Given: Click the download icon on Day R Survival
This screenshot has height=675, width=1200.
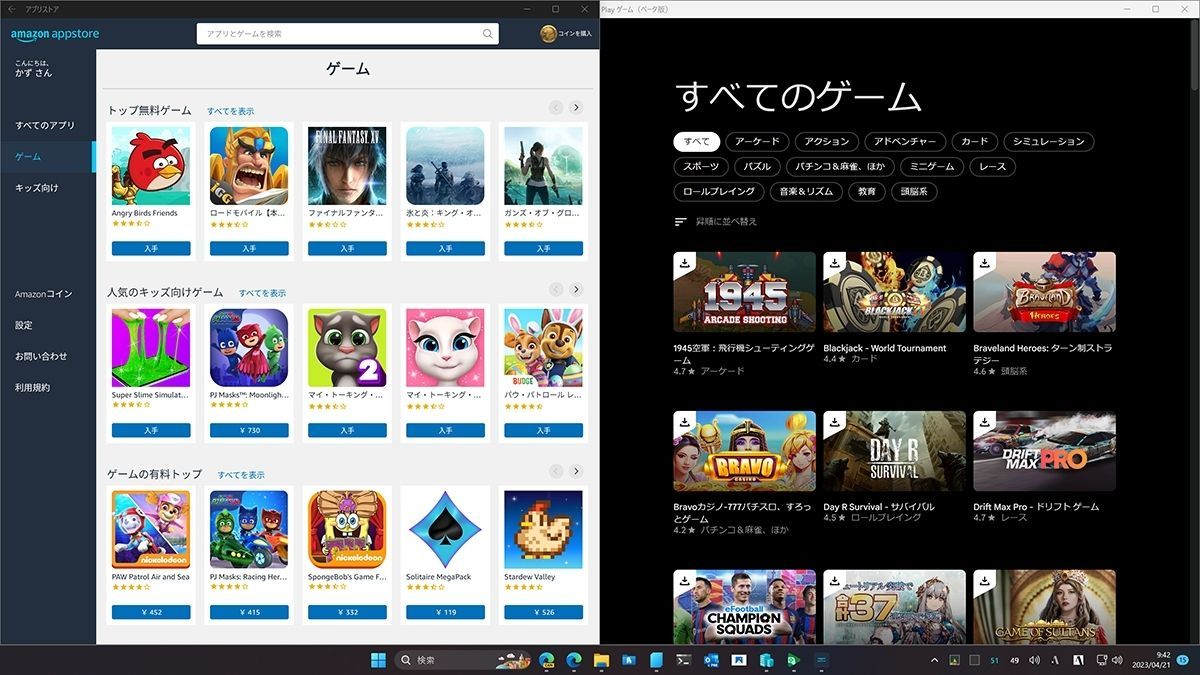Looking at the screenshot, I should [834, 422].
